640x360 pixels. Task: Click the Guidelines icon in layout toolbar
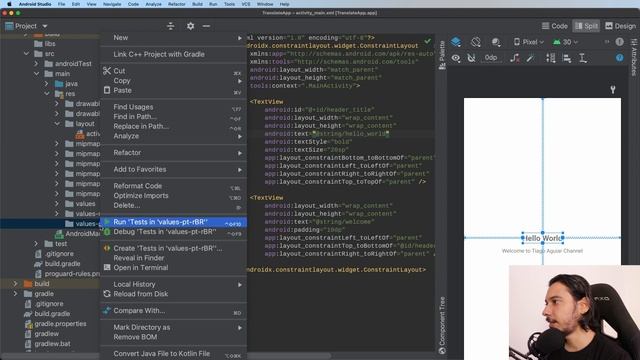pos(582,58)
